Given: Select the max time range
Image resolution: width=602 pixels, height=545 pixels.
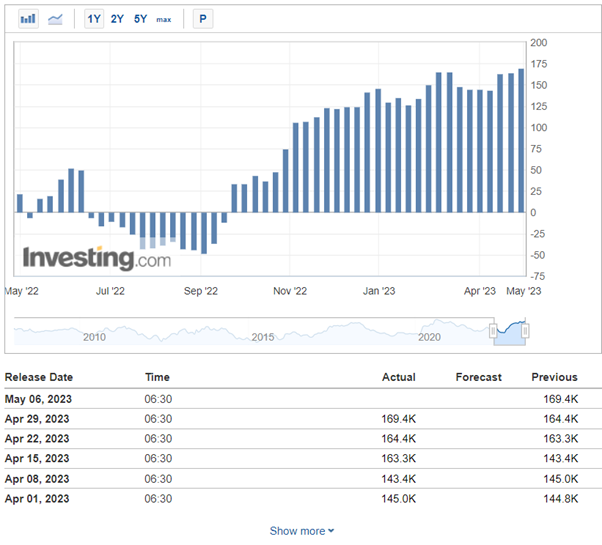Looking at the screenshot, I should coord(163,19).
